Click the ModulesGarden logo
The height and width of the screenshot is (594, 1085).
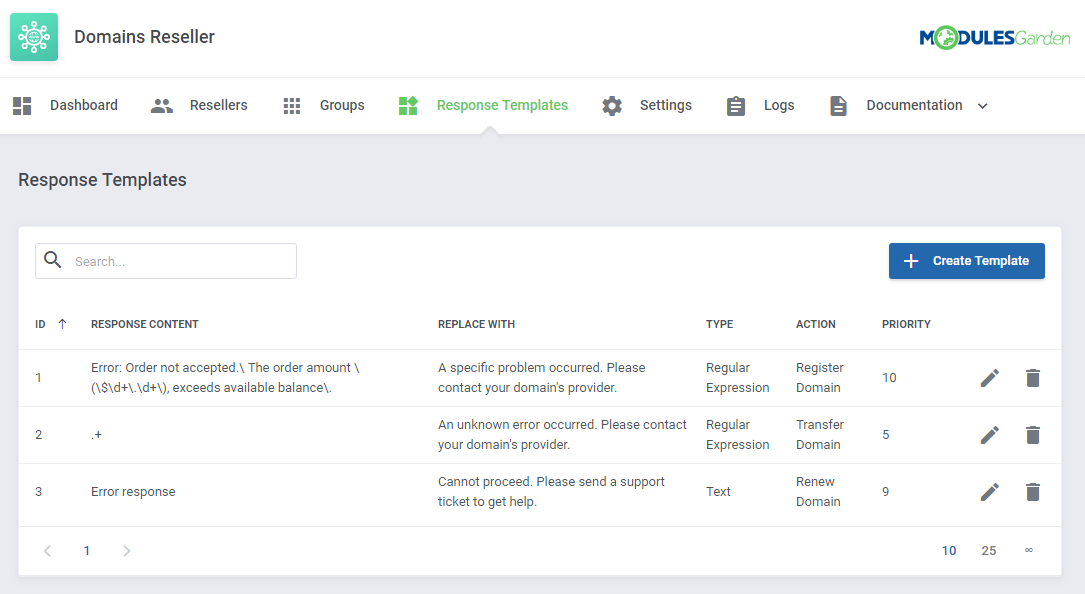pos(994,37)
